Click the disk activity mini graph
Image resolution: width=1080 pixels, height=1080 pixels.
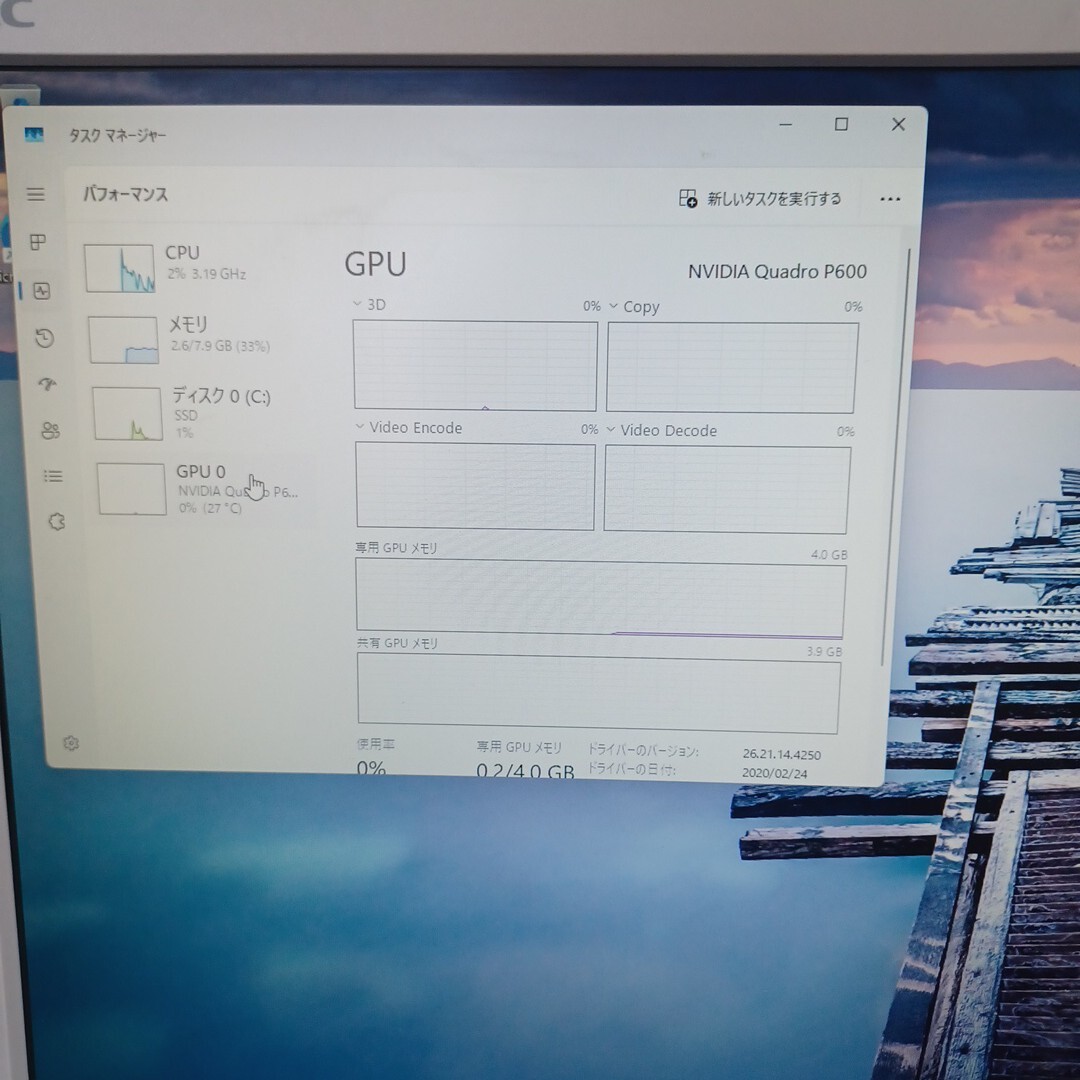(127, 413)
